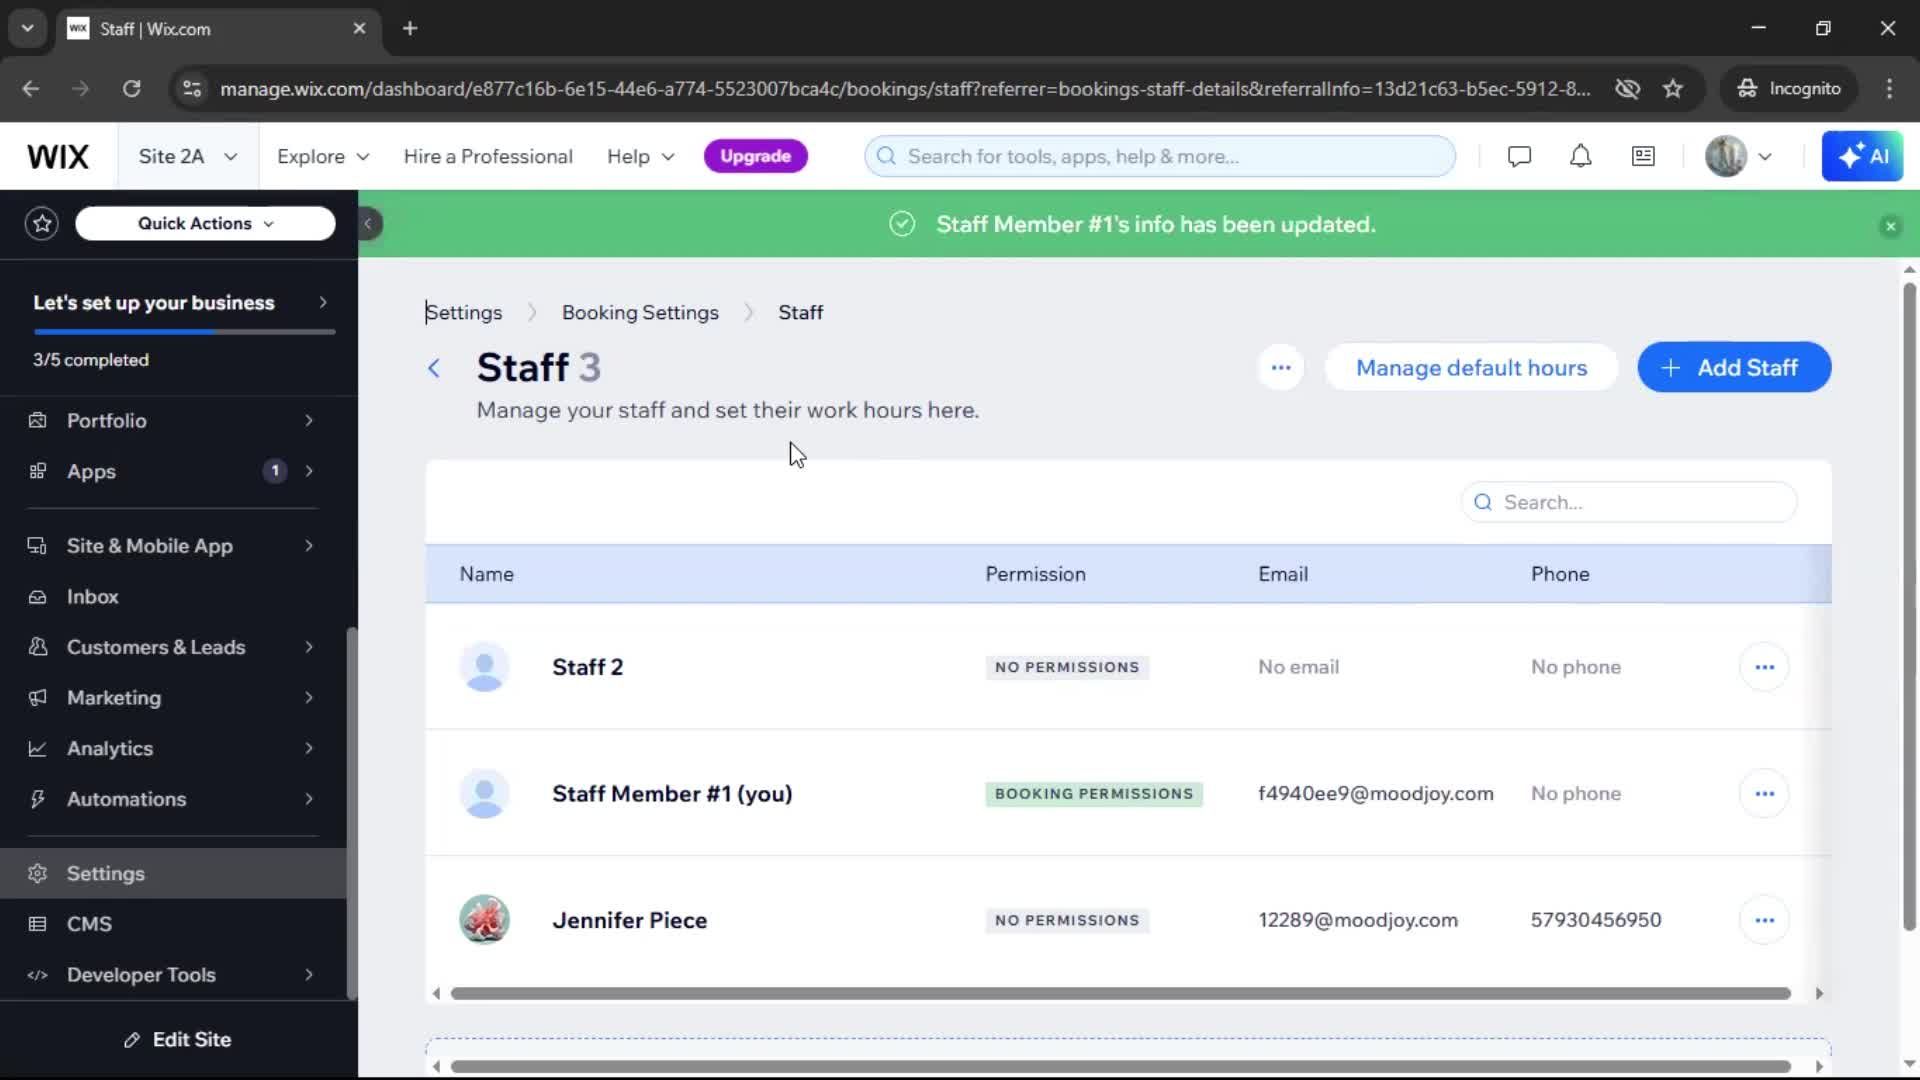1920x1080 pixels.
Task: Expand the Help menu
Action: click(641, 157)
